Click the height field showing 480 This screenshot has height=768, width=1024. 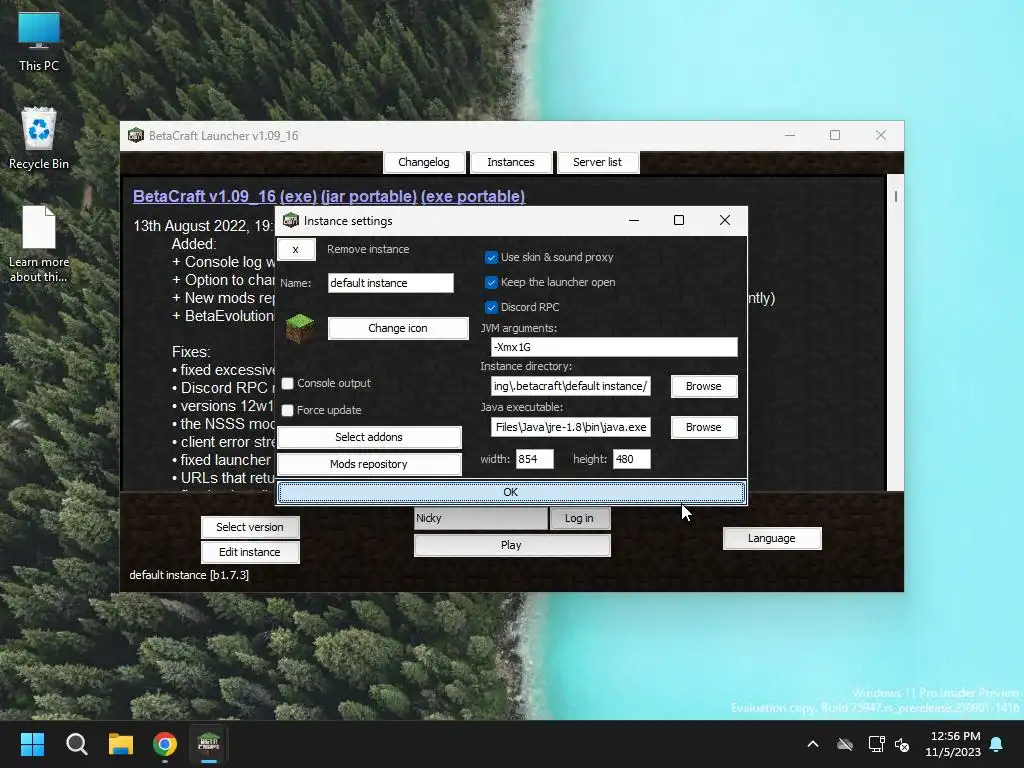pos(632,459)
